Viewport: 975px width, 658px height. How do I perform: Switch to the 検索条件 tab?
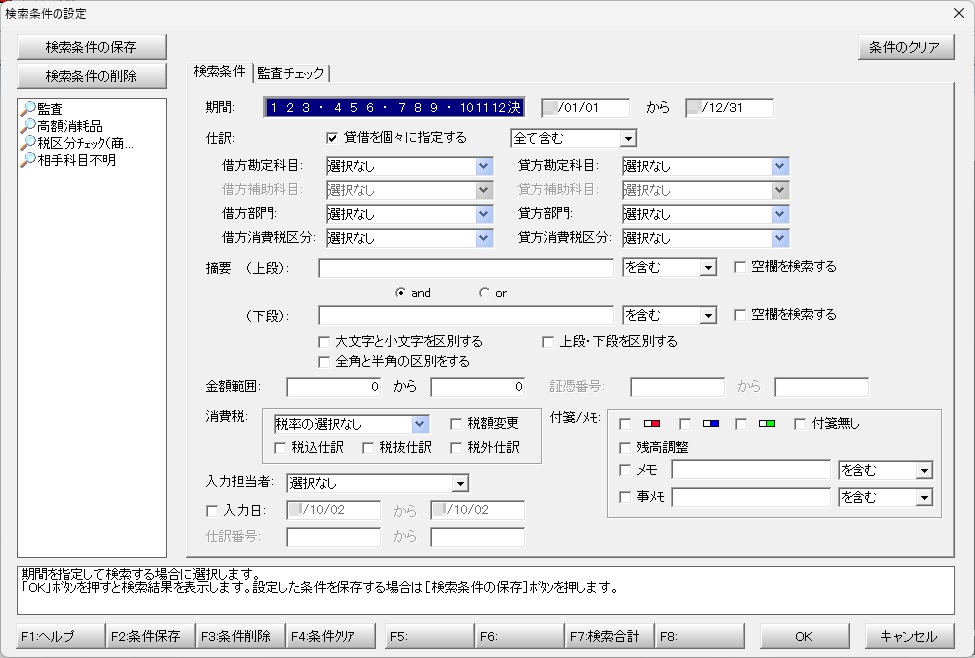coord(219,72)
